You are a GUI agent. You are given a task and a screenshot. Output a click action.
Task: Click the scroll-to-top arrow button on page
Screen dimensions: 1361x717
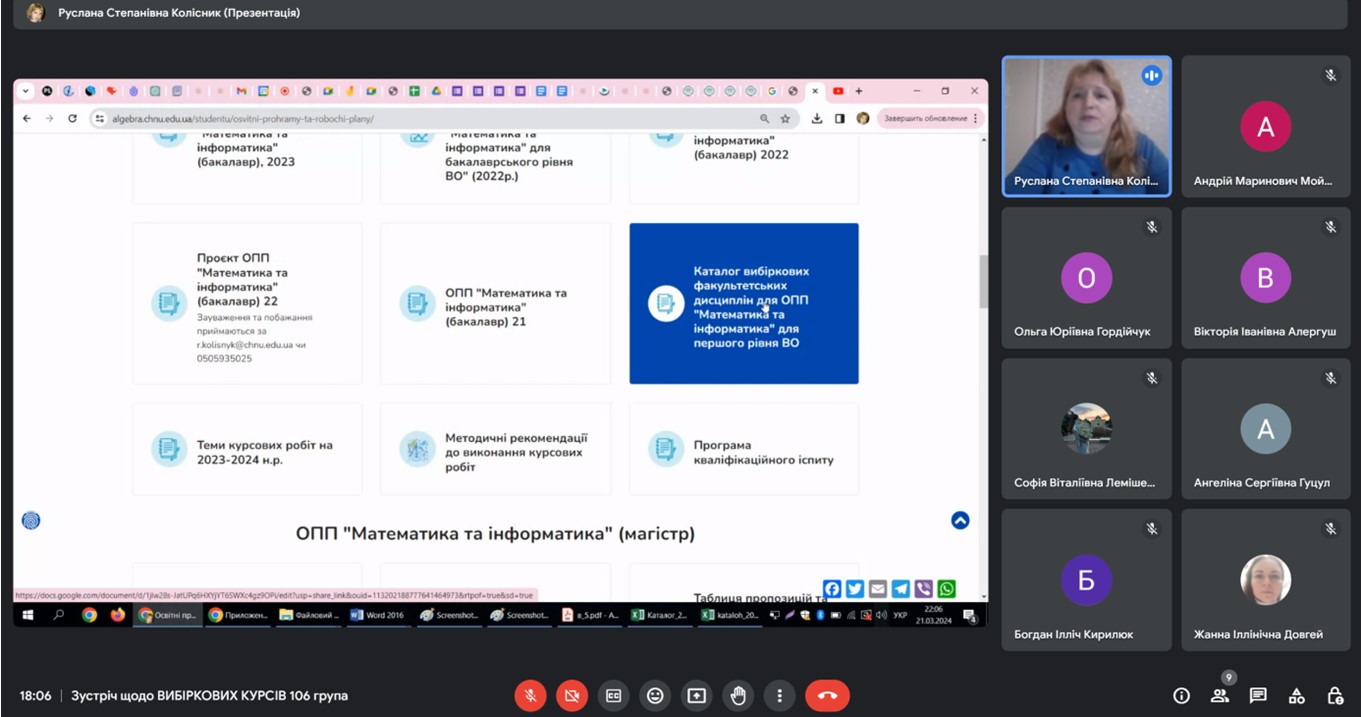pyautogui.click(x=960, y=520)
